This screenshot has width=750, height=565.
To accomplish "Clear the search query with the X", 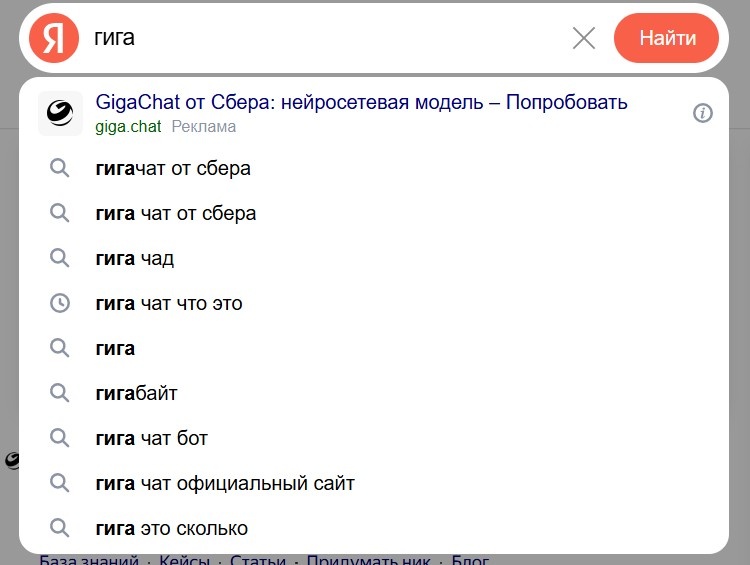I will click(584, 38).
